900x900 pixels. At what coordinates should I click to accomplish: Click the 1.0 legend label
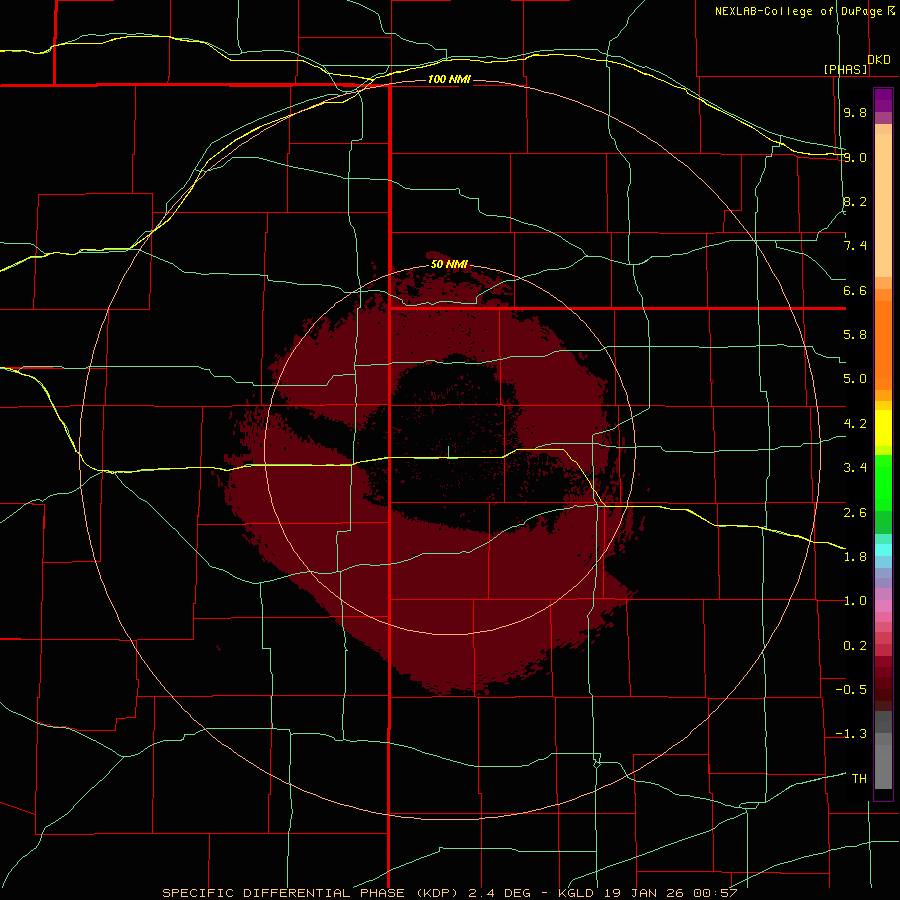[x=855, y=601]
